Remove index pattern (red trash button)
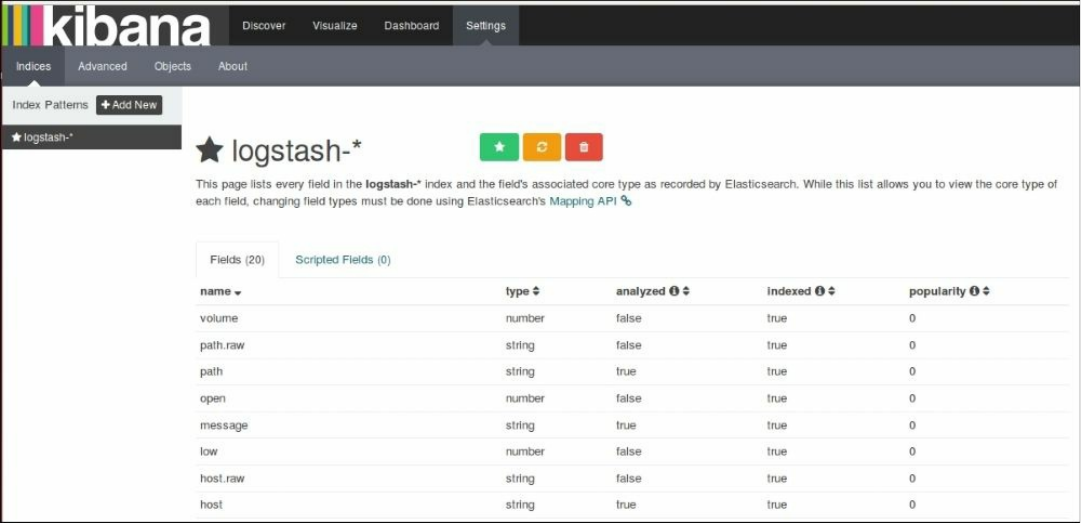This screenshot has height=523, width=1081. click(584, 147)
